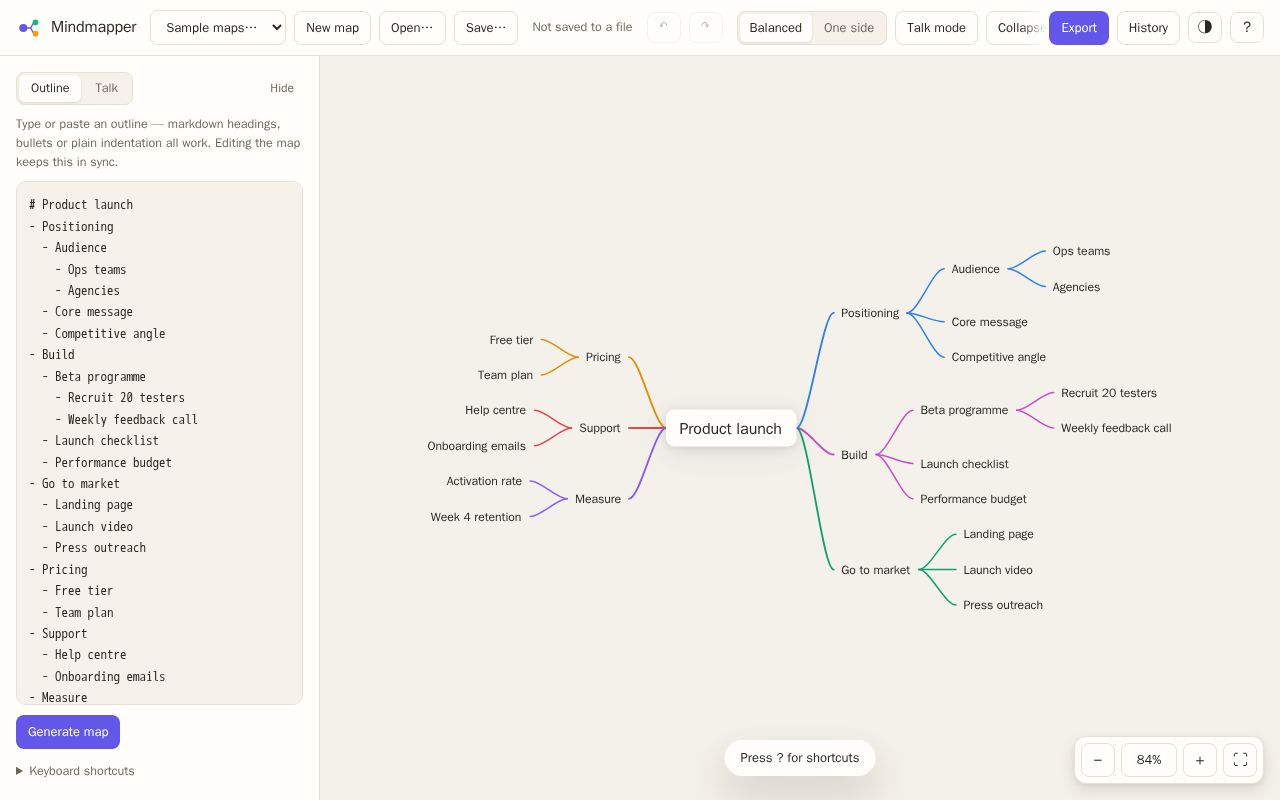1280x800 pixels.
Task: Open the Open… menu
Action: [412, 28]
